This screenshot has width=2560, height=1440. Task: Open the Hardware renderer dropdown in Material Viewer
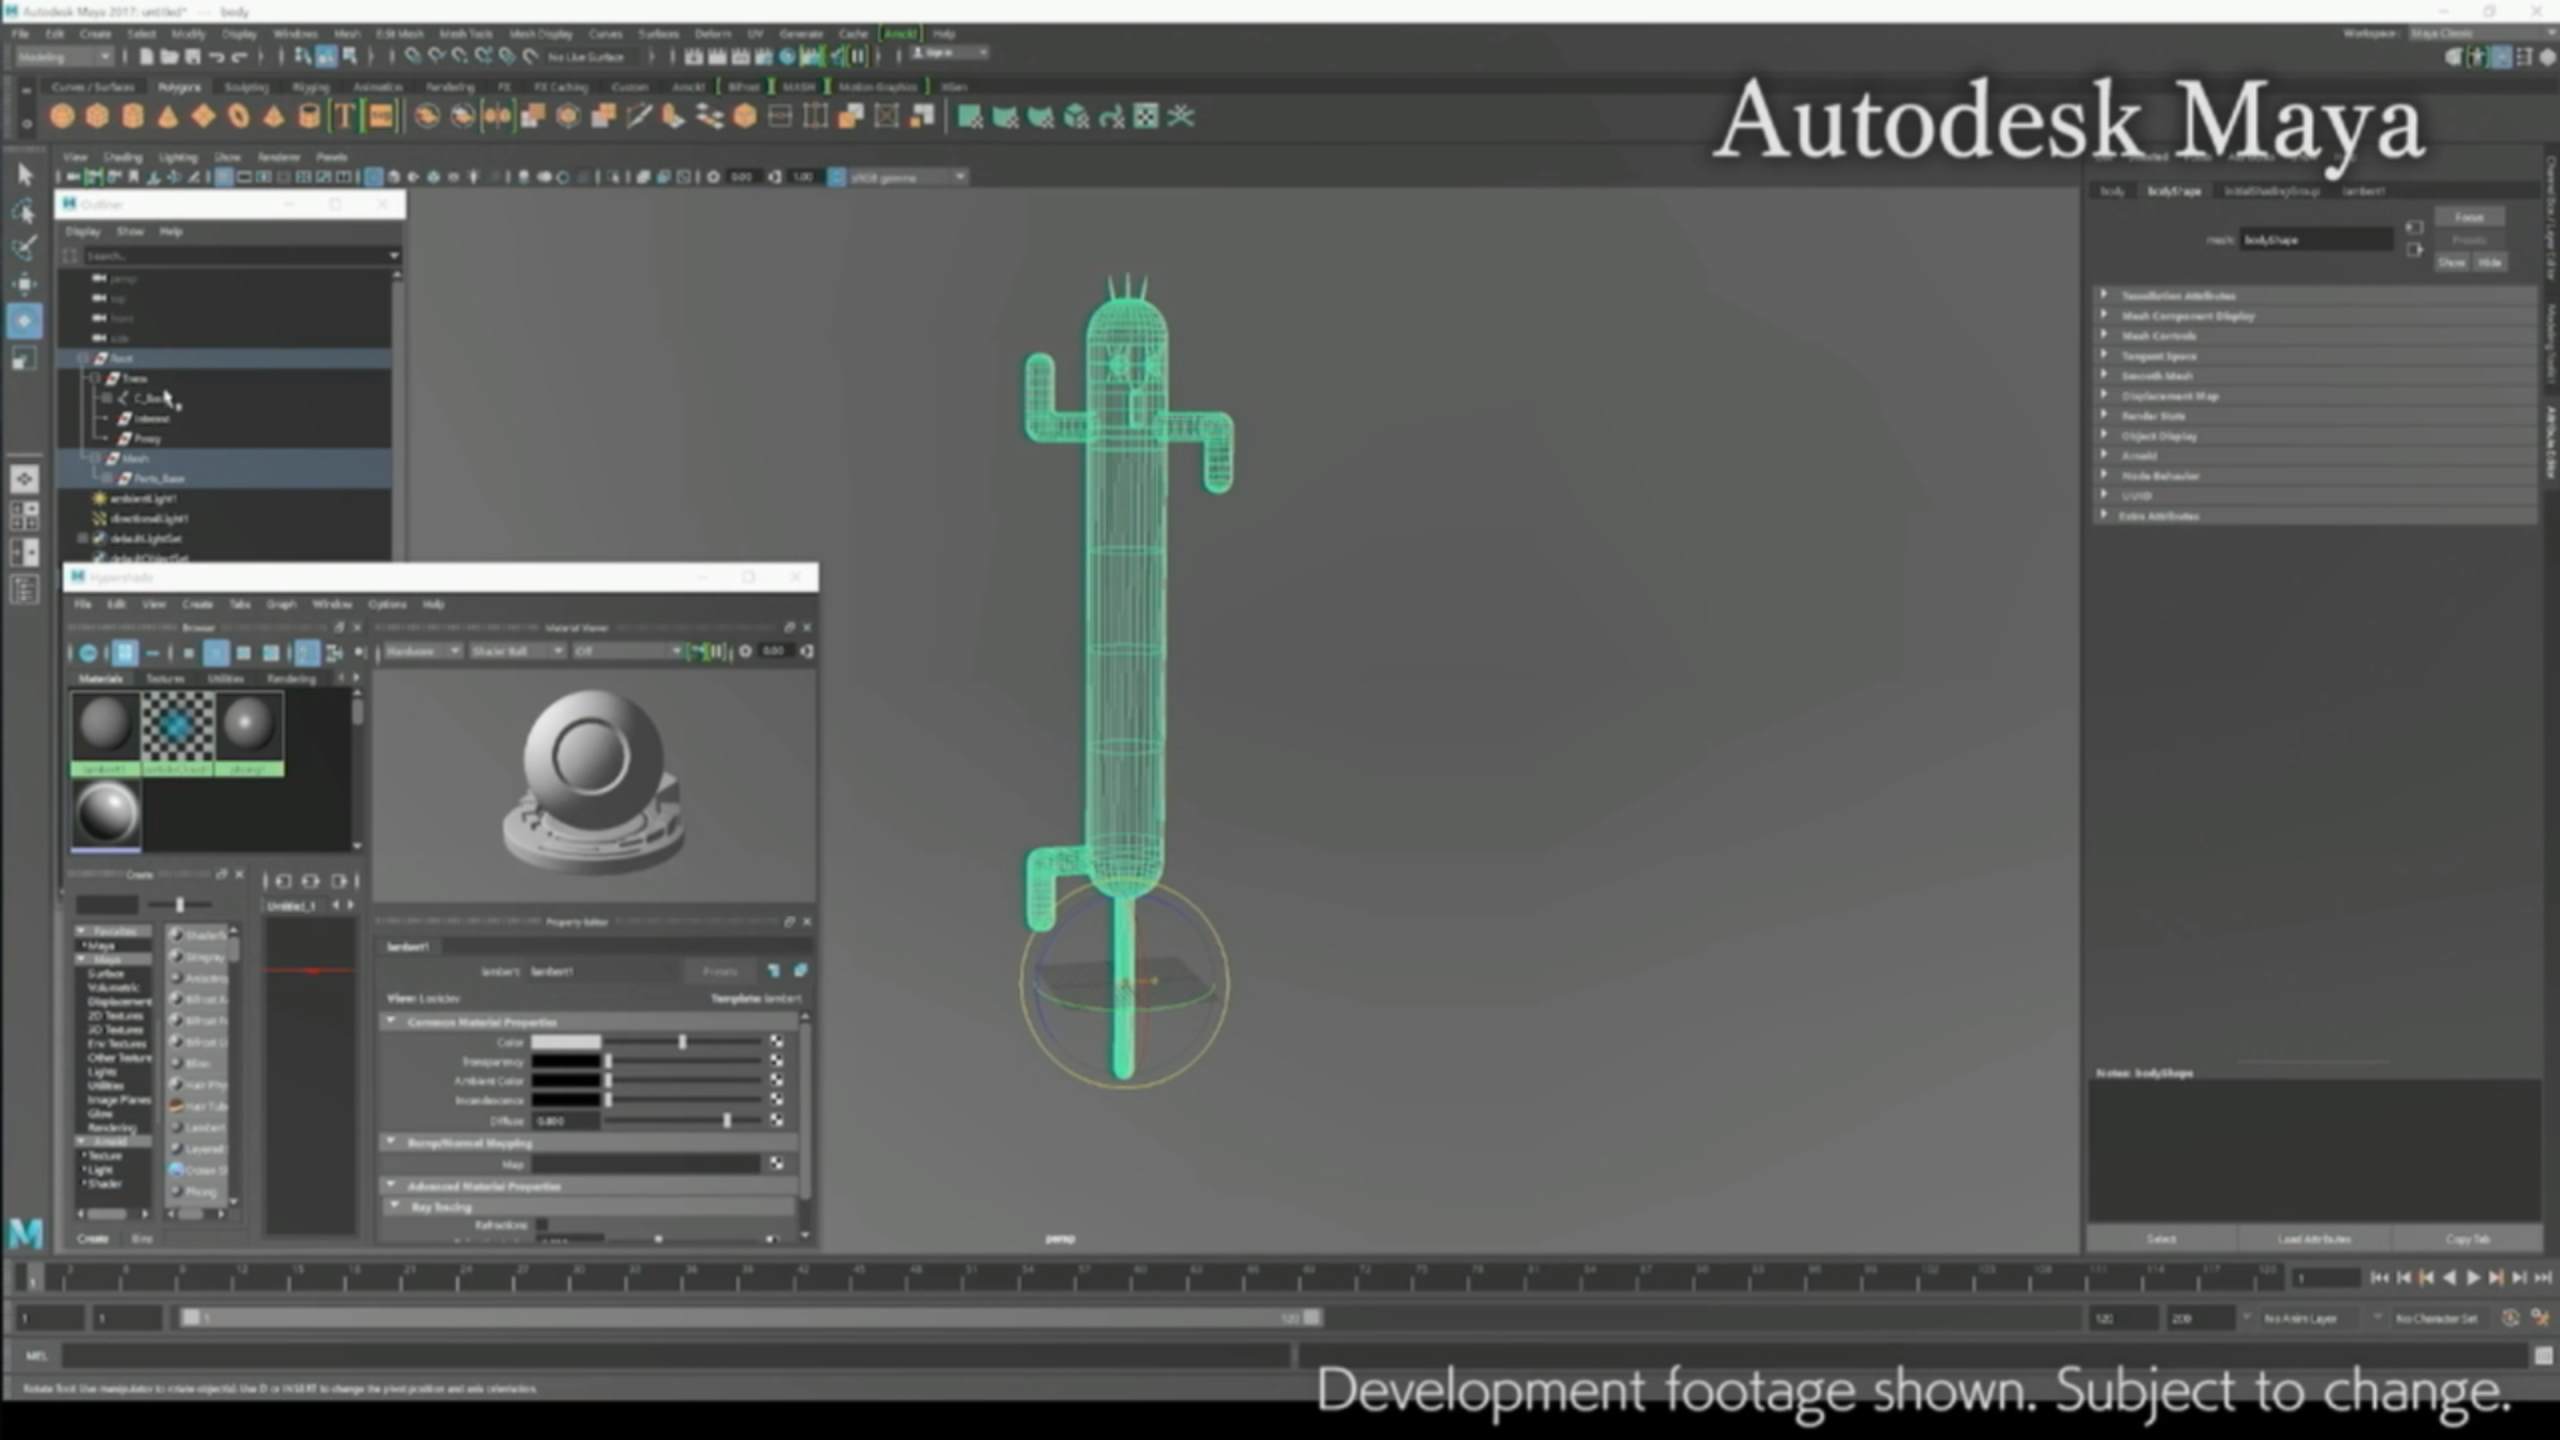423,652
